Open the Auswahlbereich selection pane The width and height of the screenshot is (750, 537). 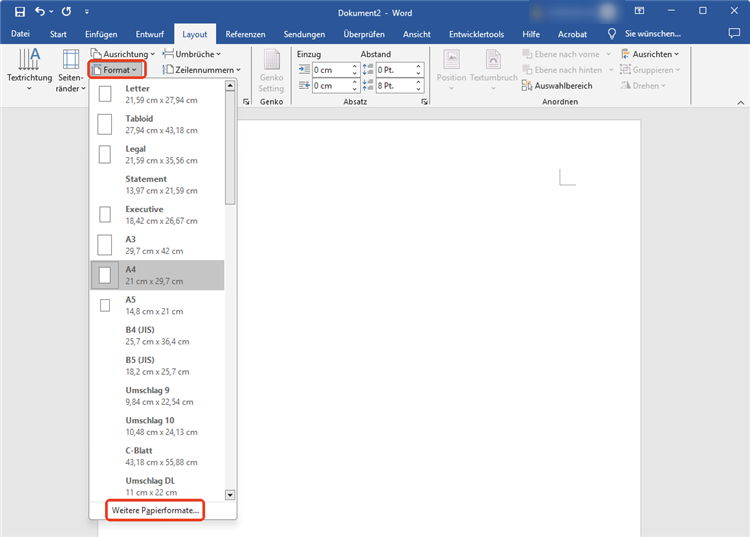pos(557,86)
